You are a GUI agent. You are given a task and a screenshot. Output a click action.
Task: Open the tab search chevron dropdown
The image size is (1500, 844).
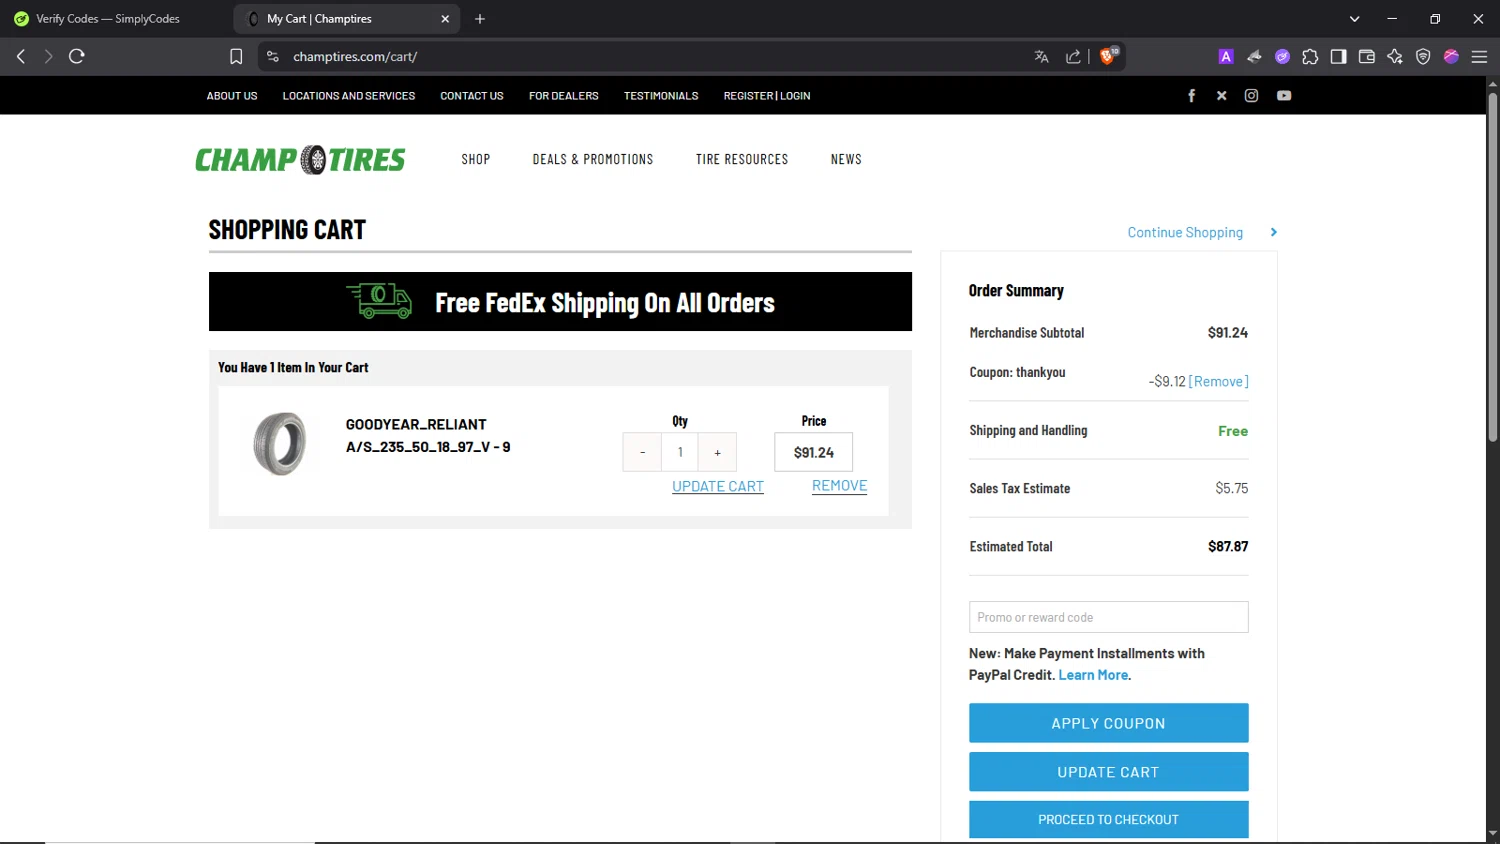(1354, 19)
